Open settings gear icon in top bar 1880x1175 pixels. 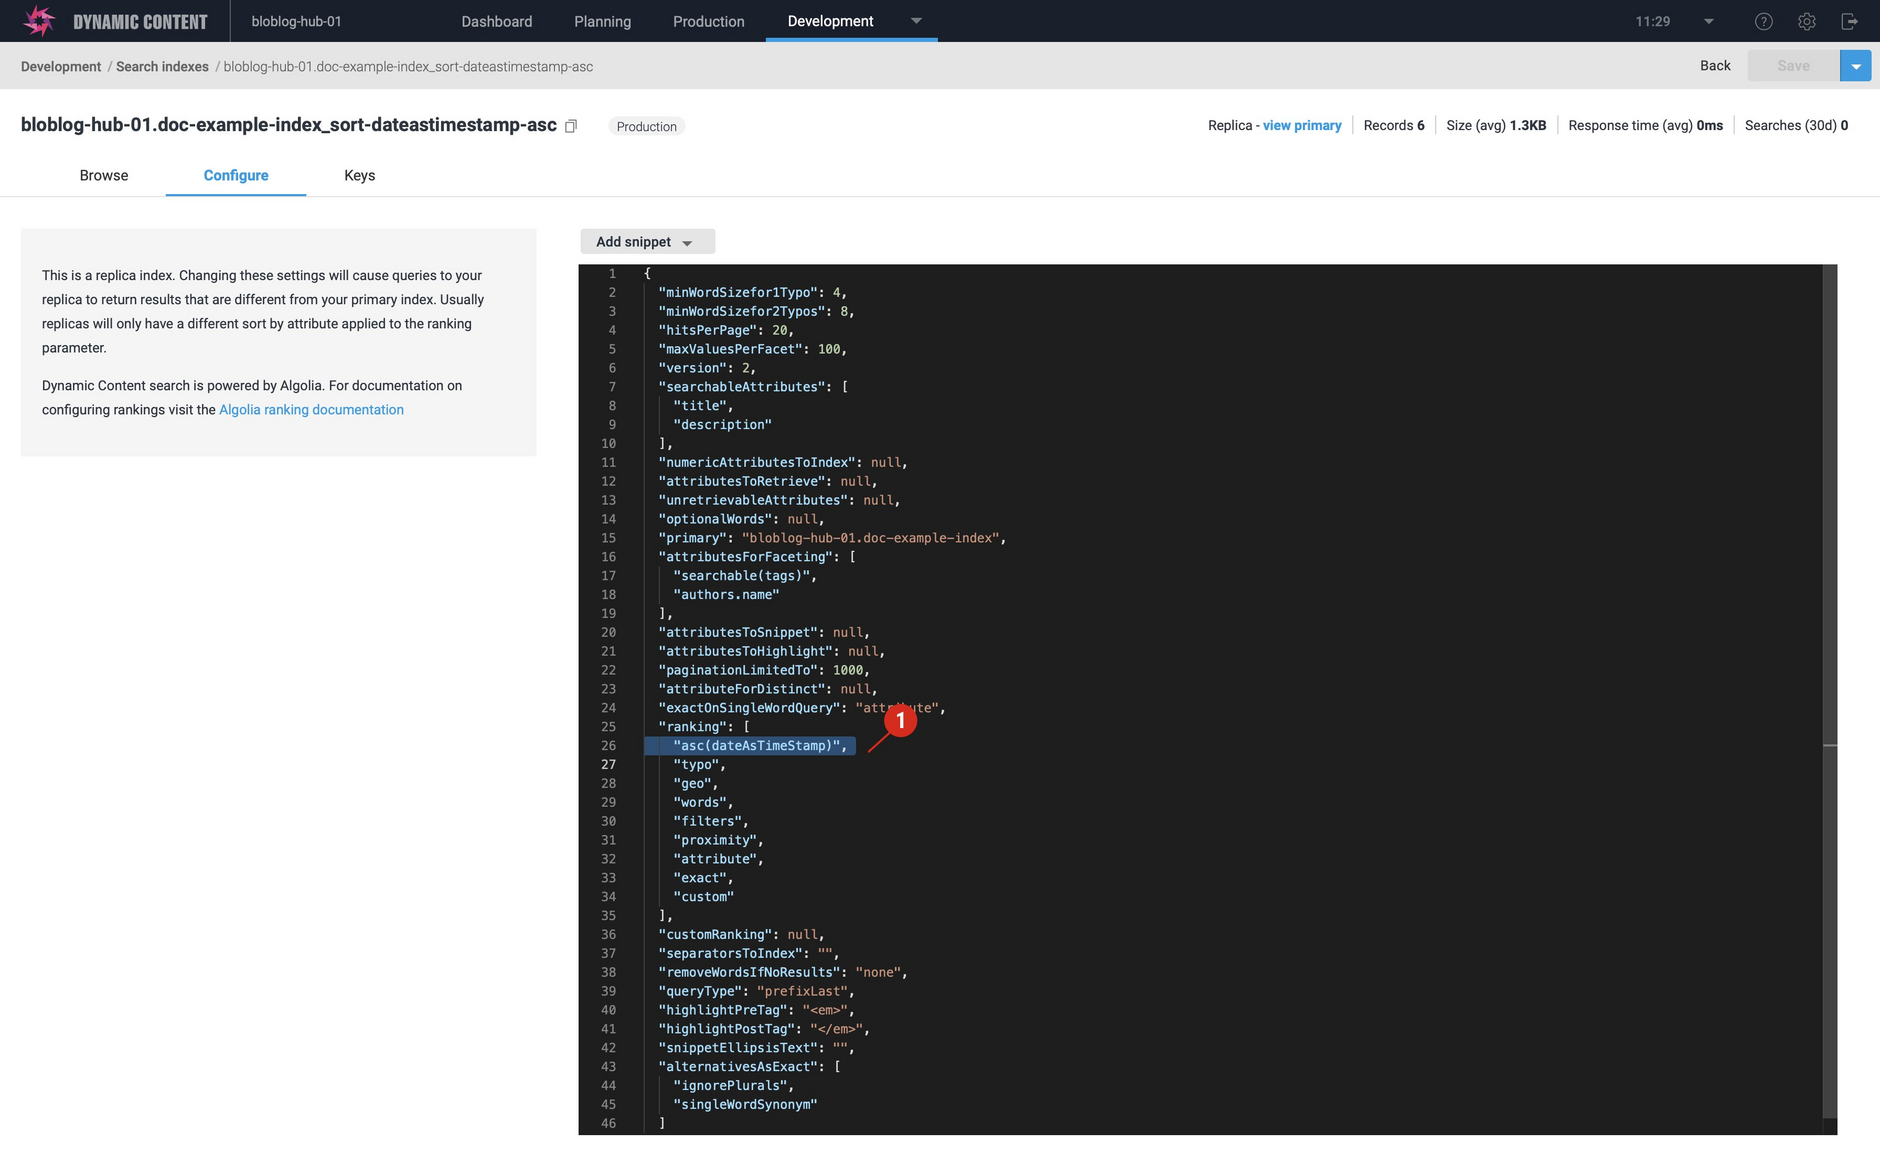pos(1806,21)
